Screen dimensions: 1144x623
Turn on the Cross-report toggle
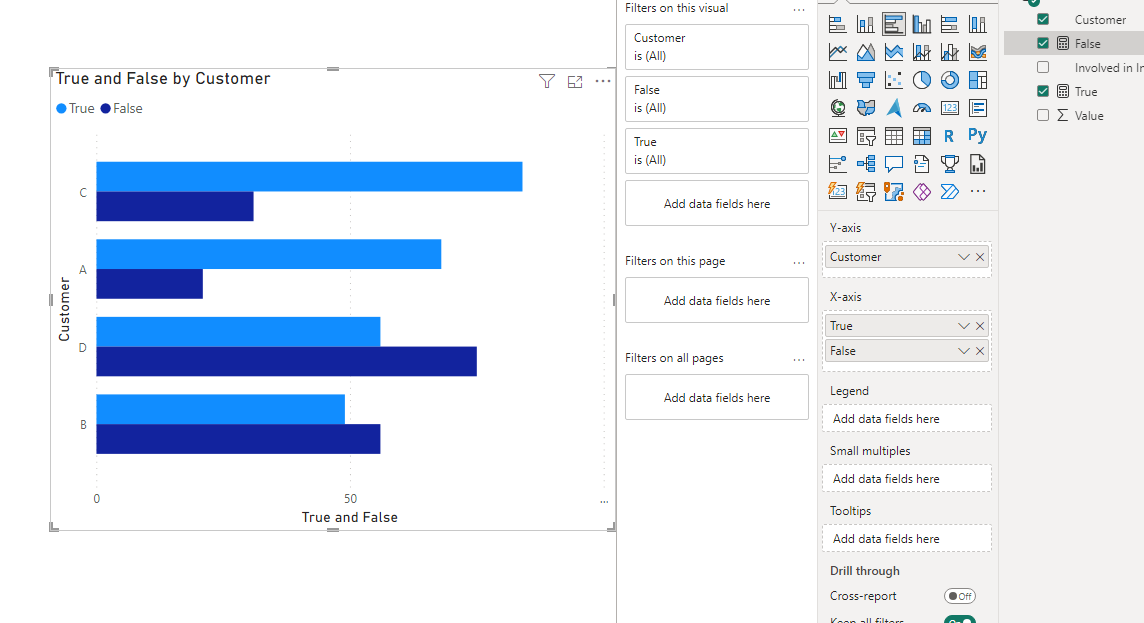pos(959,596)
